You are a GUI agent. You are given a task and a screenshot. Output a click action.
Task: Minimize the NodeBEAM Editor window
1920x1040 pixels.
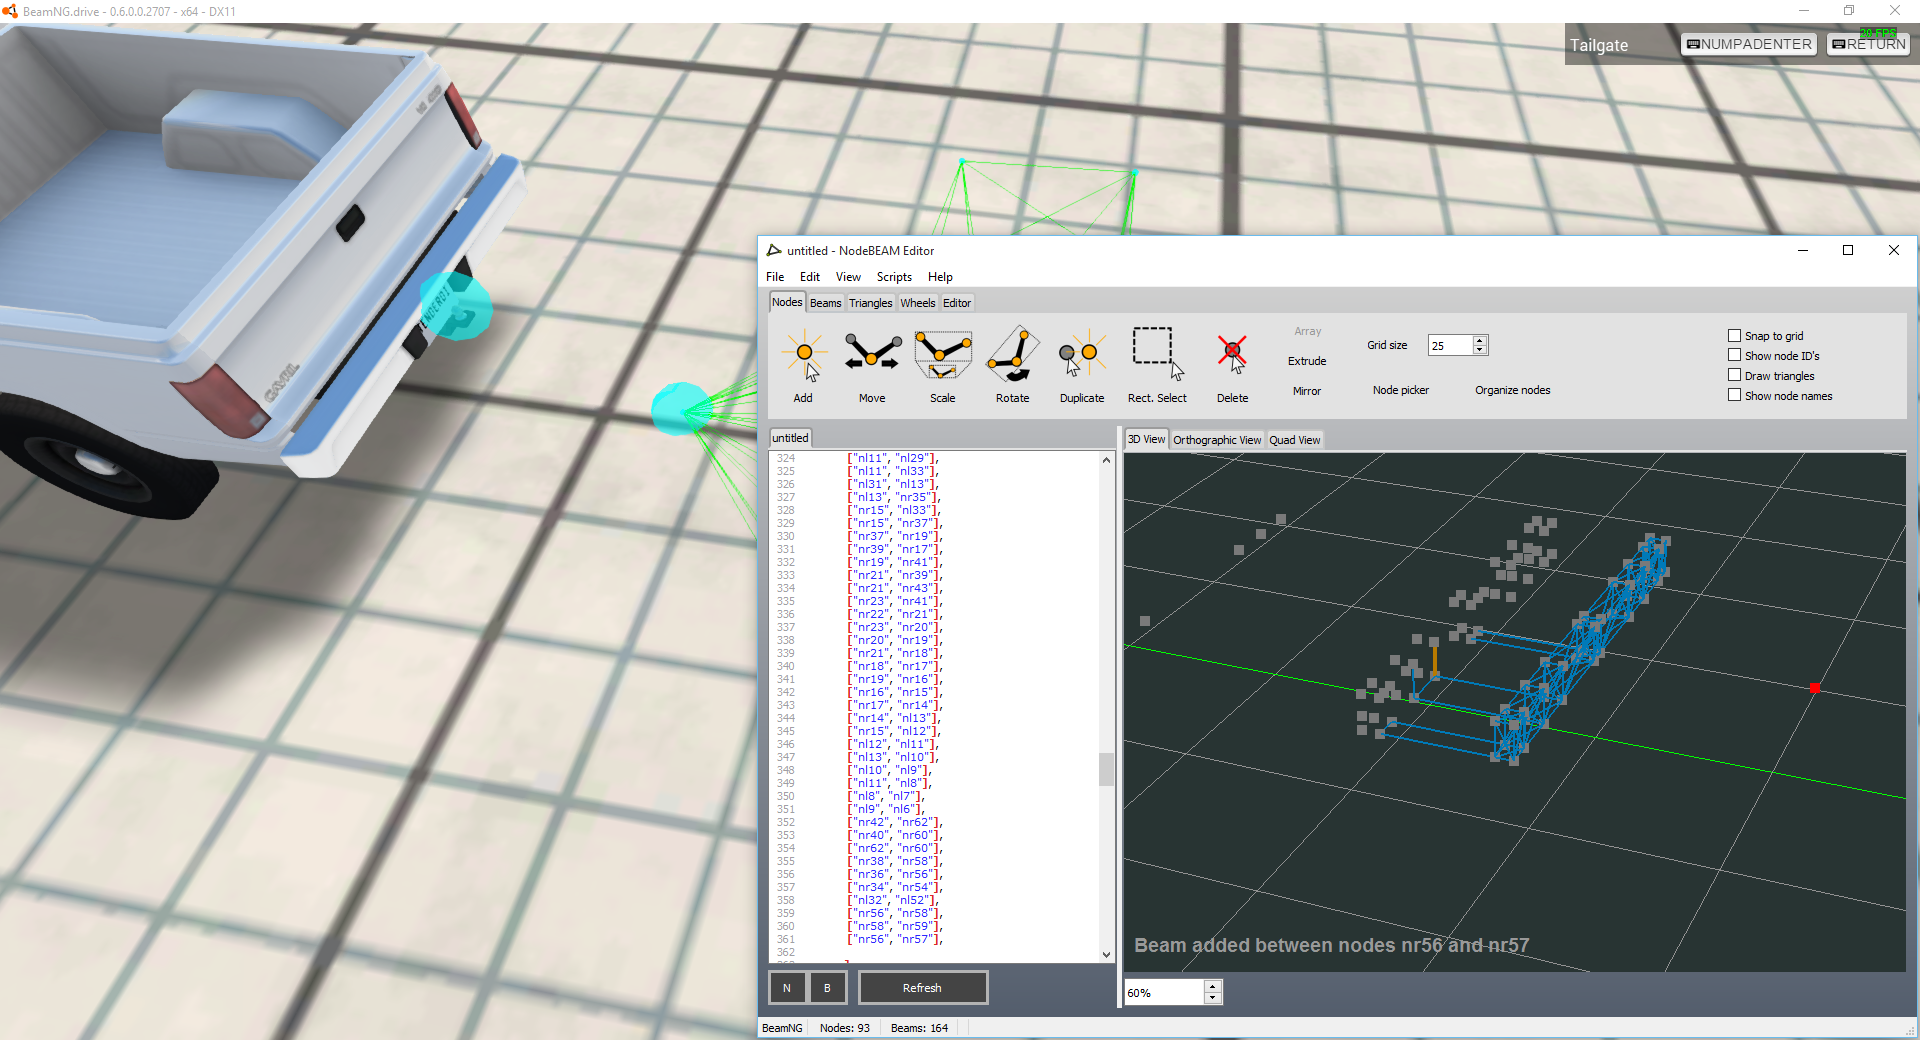tap(1803, 250)
